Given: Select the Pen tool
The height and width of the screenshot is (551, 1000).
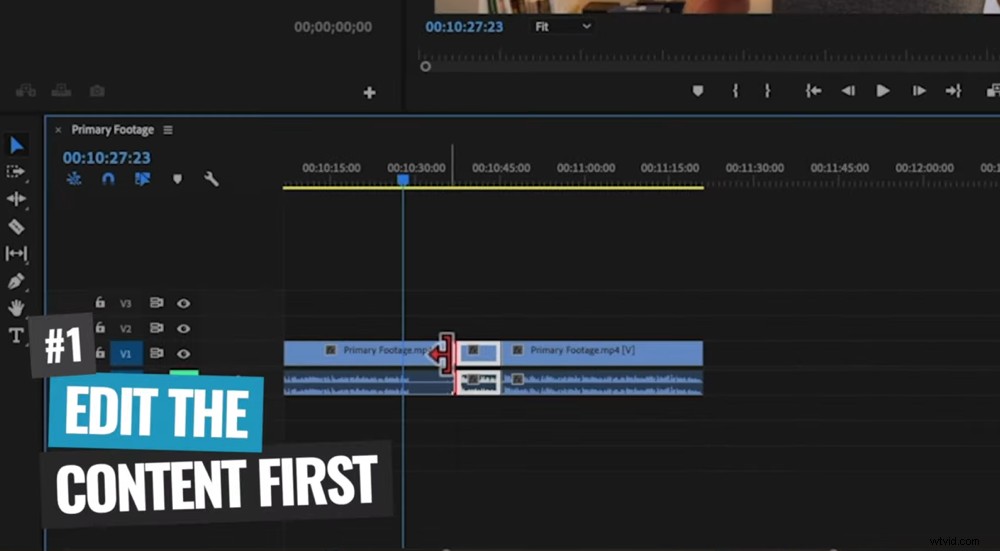Looking at the screenshot, I should (x=16, y=281).
